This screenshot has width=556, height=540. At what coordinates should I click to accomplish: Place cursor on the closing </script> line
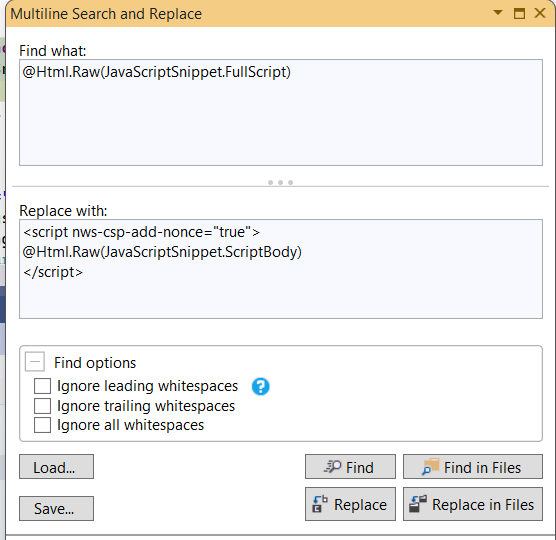point(53,272)
